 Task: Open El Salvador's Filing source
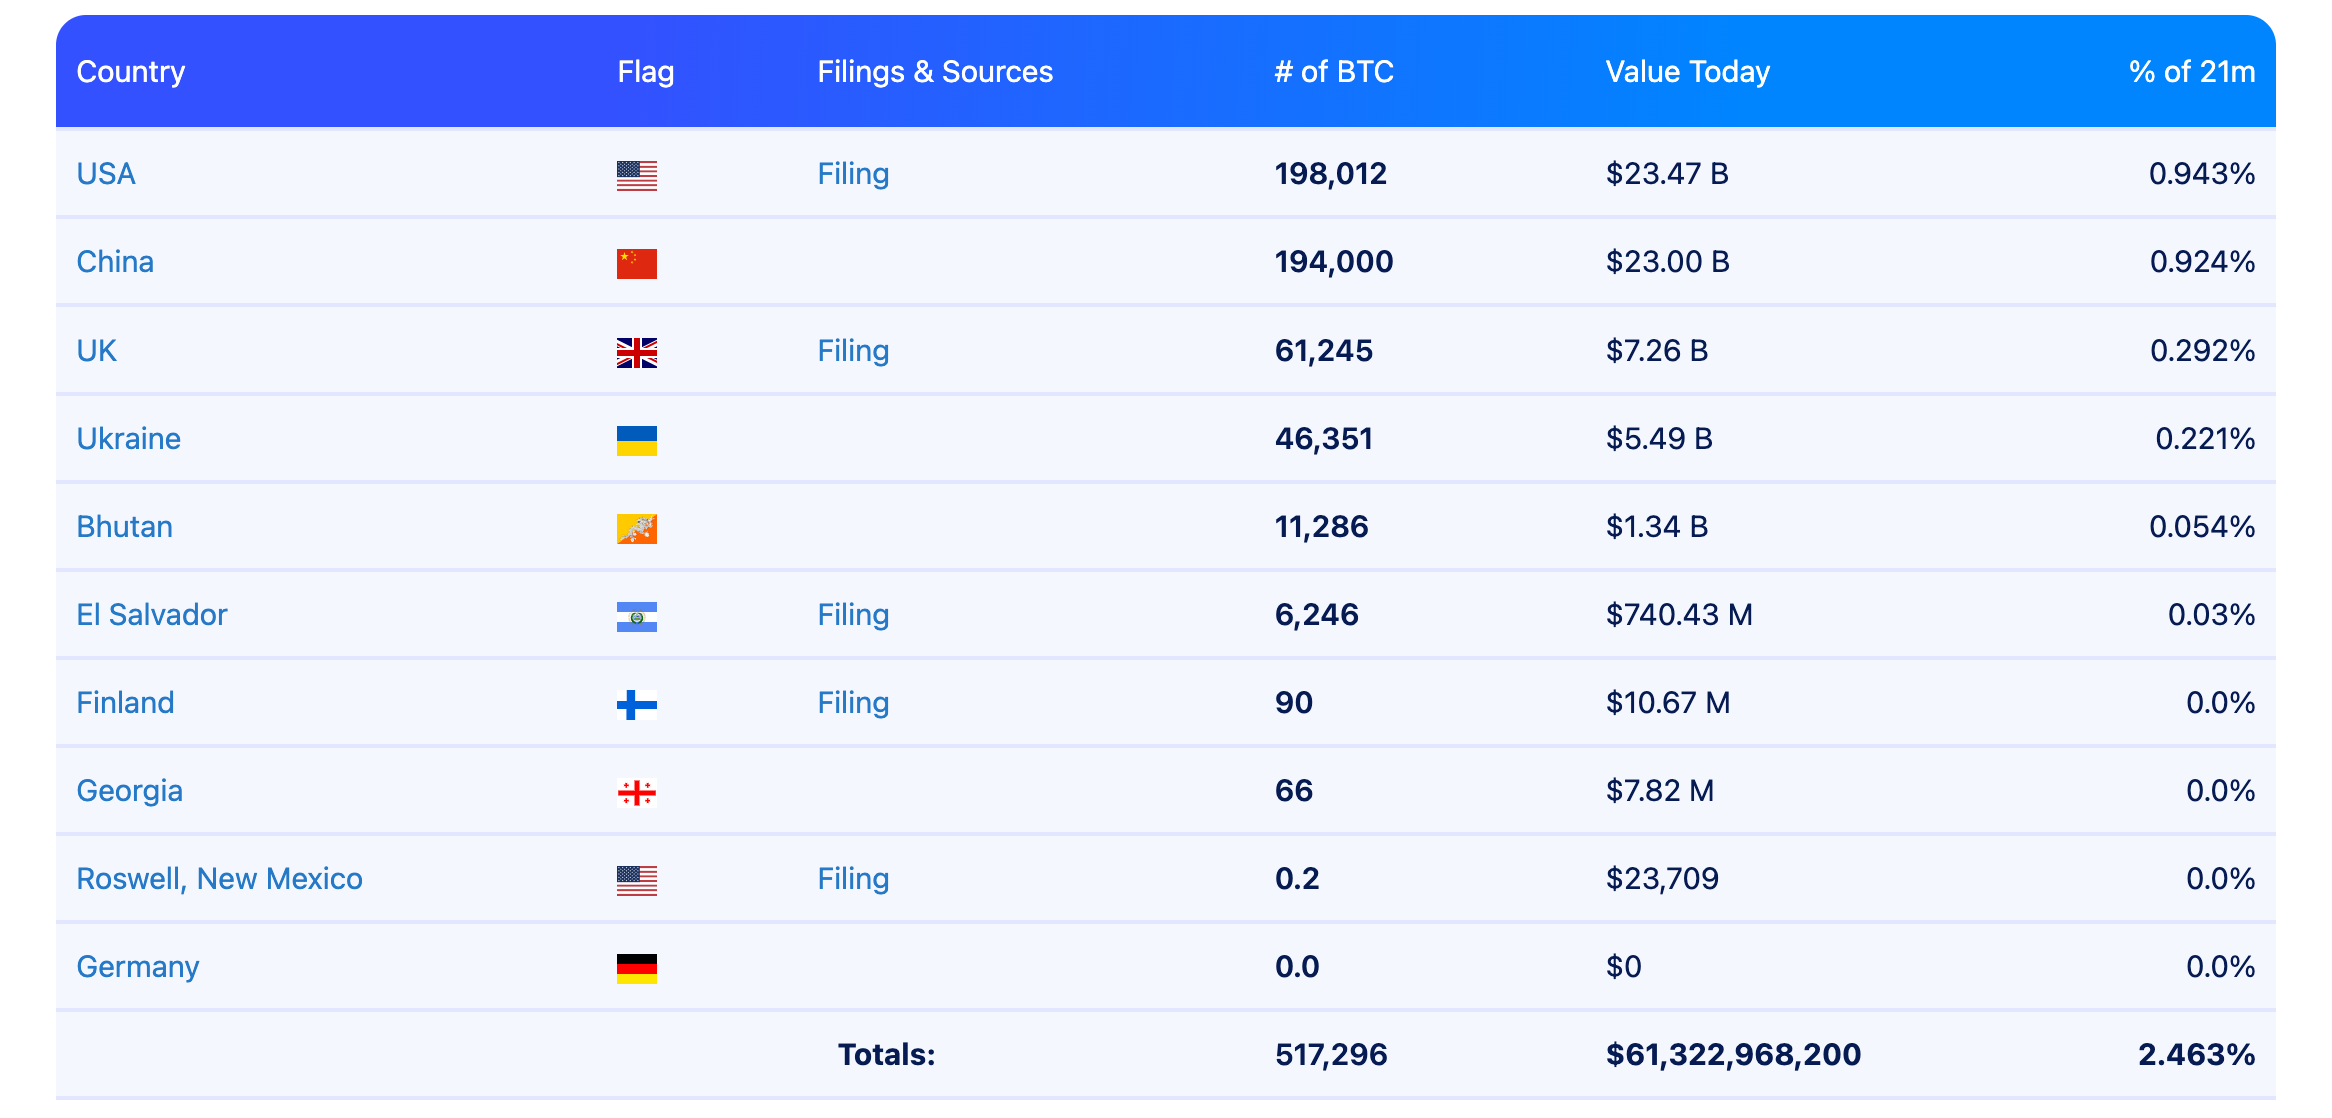pyautogui.click(x=853, y=615)
